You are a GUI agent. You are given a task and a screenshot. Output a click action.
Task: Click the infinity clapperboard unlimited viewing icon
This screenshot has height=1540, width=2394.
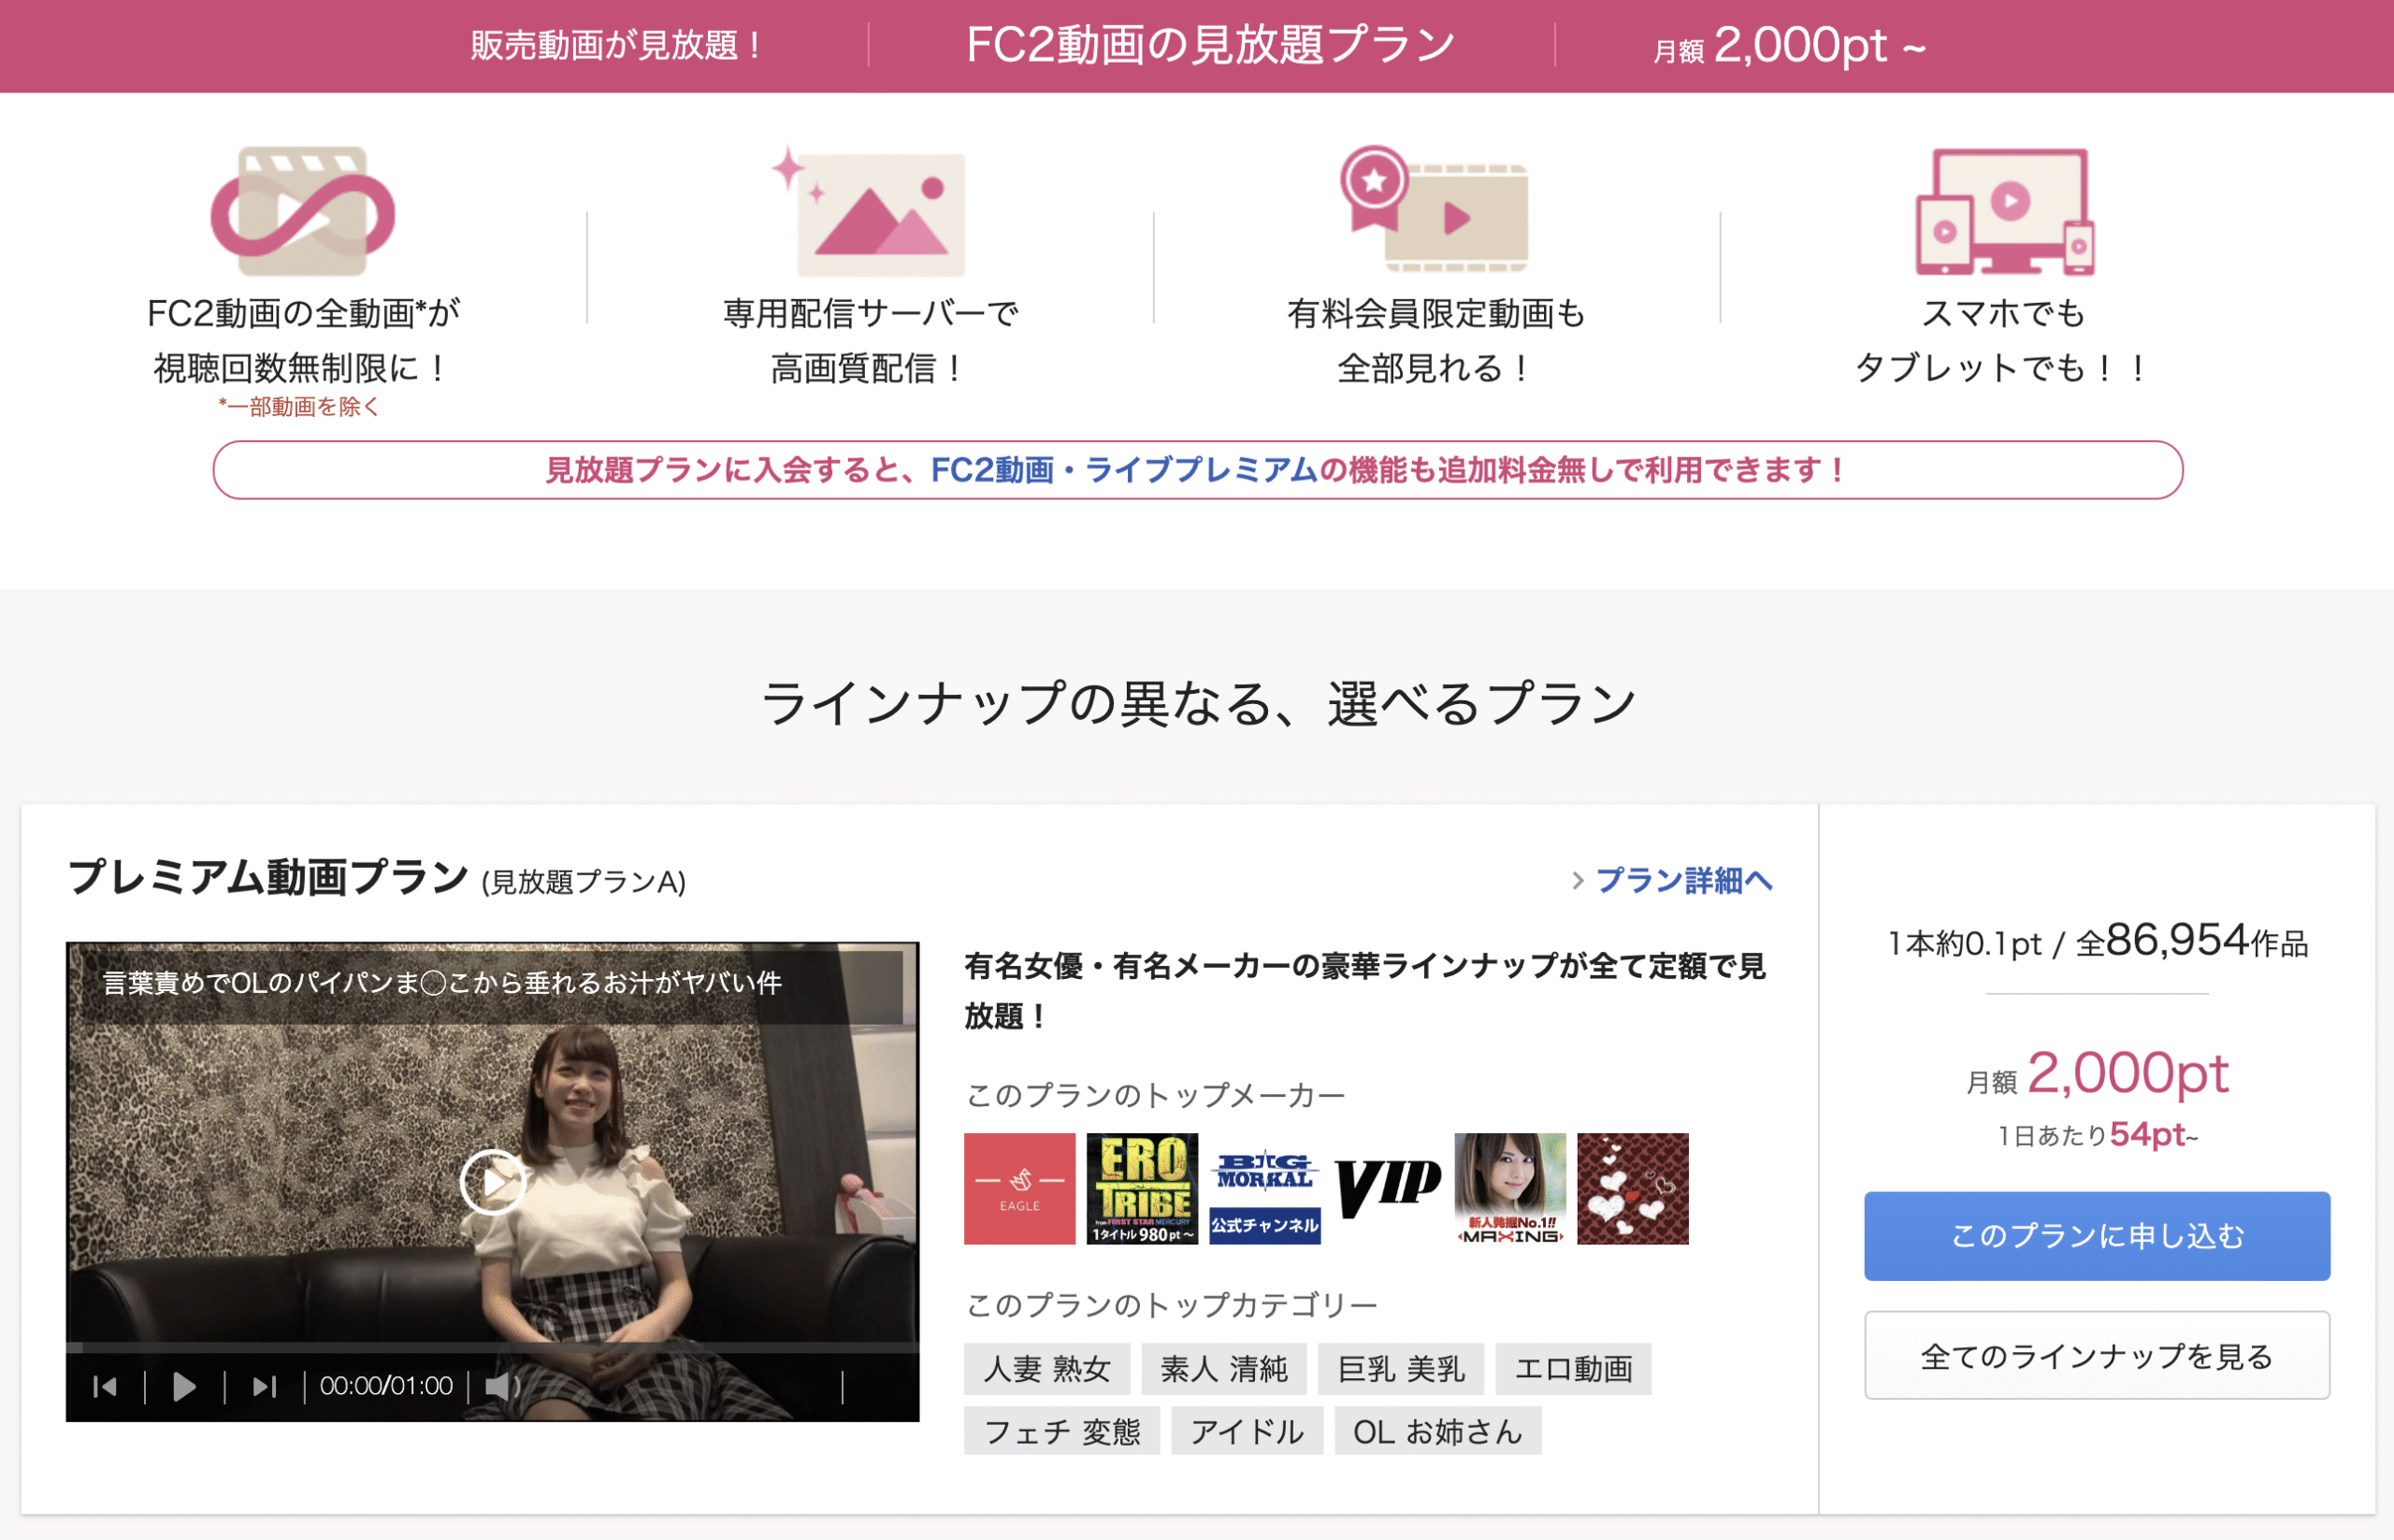pyautogui.click(x=302, y=212)
